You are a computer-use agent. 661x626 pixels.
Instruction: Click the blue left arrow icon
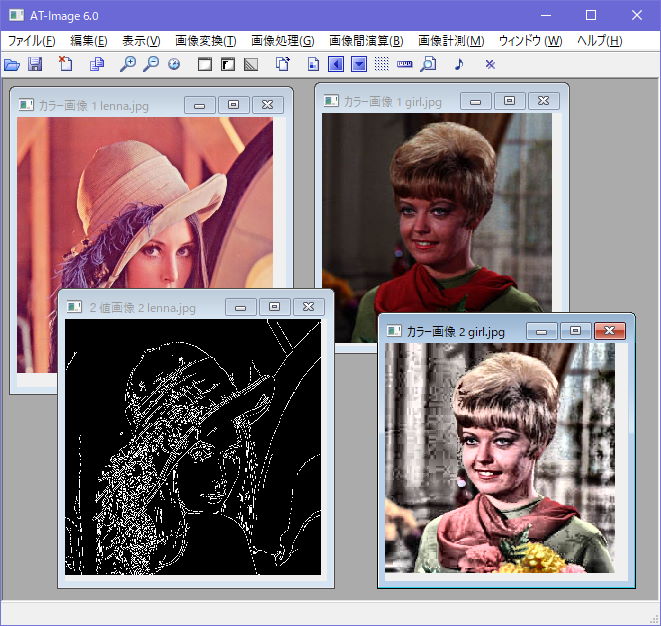point(336,64)
